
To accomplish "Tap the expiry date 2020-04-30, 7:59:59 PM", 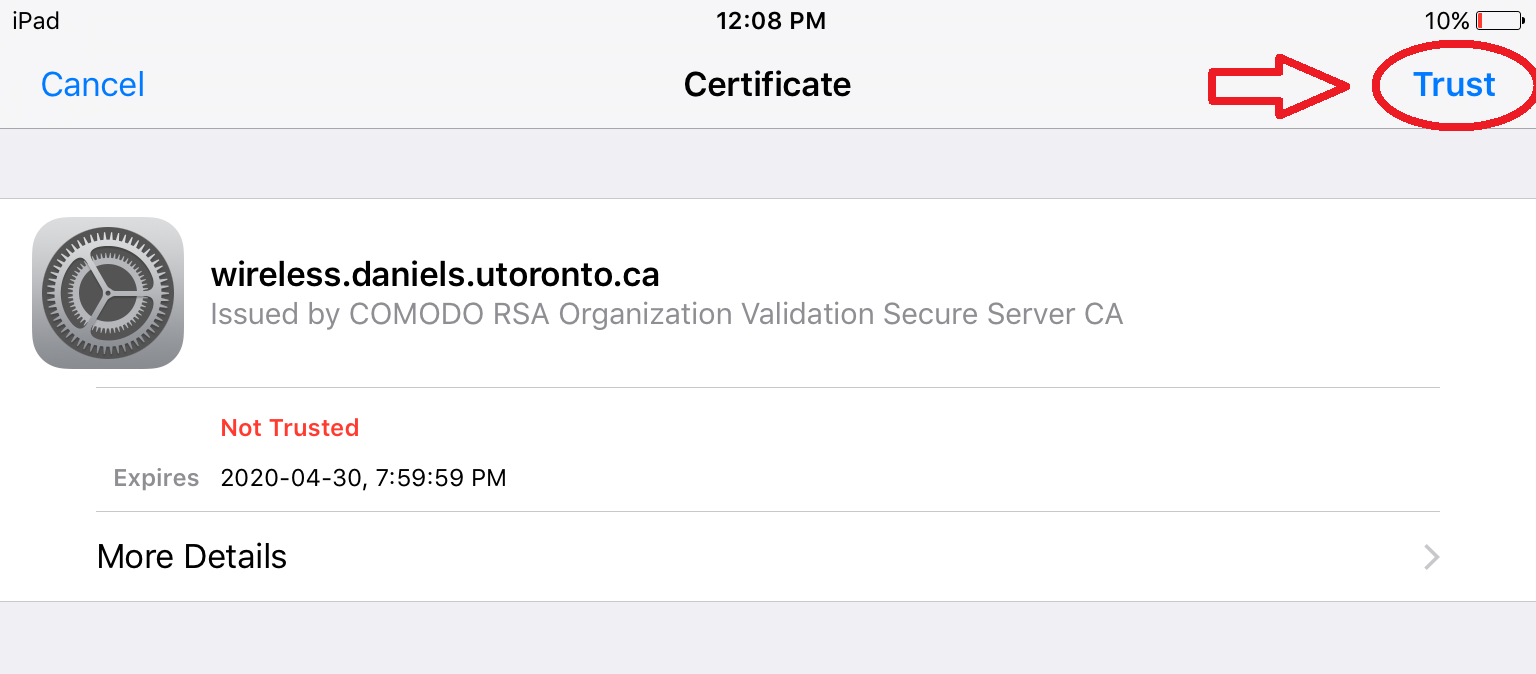I will click(363, 478).
